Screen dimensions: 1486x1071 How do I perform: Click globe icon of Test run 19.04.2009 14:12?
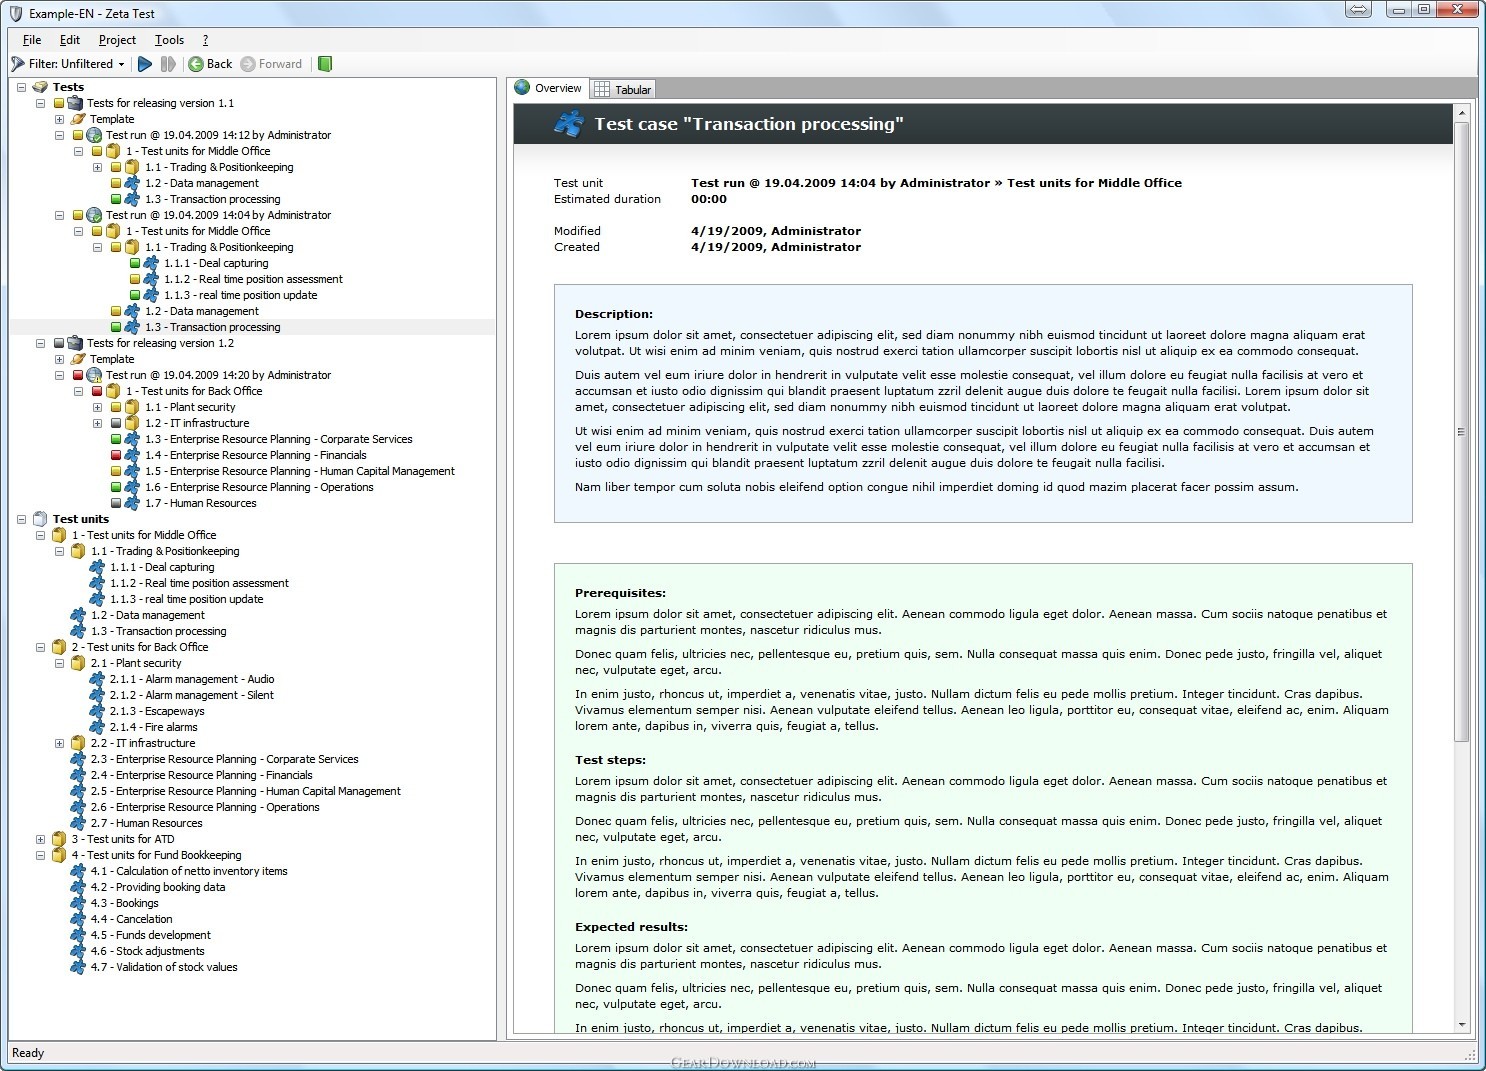(94, 135)
